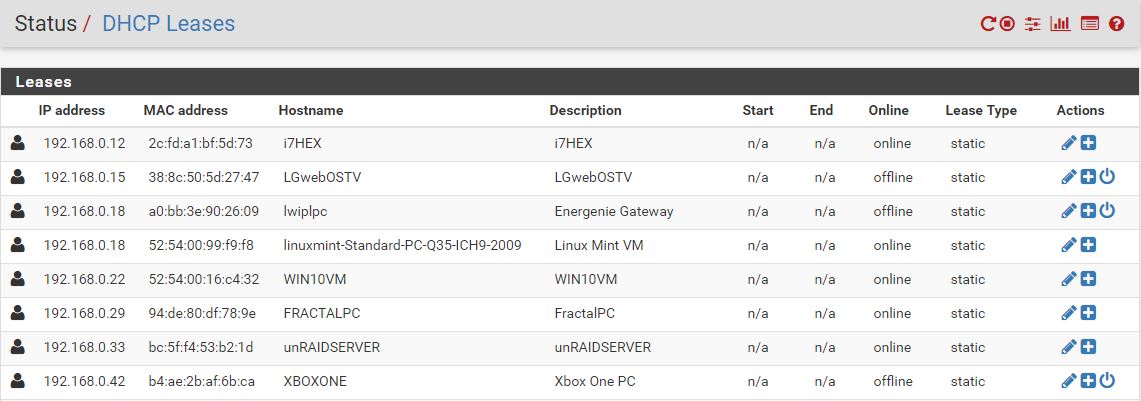
Task: Edit the Linux Mint VM mapping
Action: (x=1069, y=246)
